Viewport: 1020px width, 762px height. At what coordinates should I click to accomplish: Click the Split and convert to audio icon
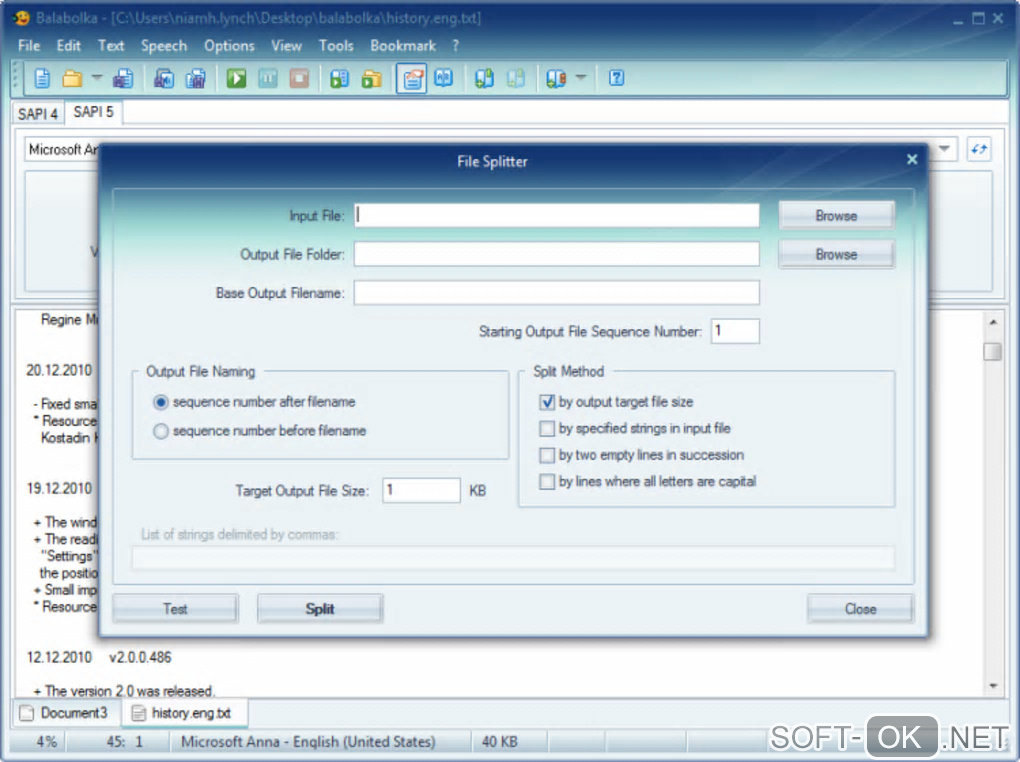click(196, 79)
